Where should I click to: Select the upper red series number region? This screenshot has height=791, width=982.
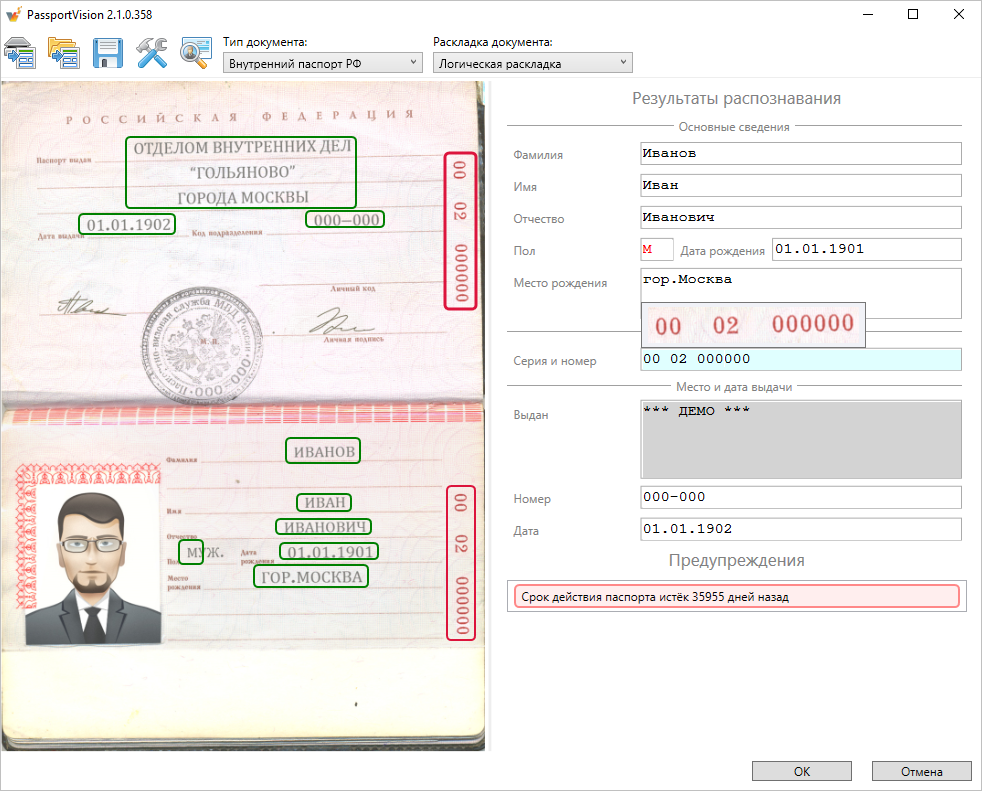pyautogui.click(x=460, y=231)
